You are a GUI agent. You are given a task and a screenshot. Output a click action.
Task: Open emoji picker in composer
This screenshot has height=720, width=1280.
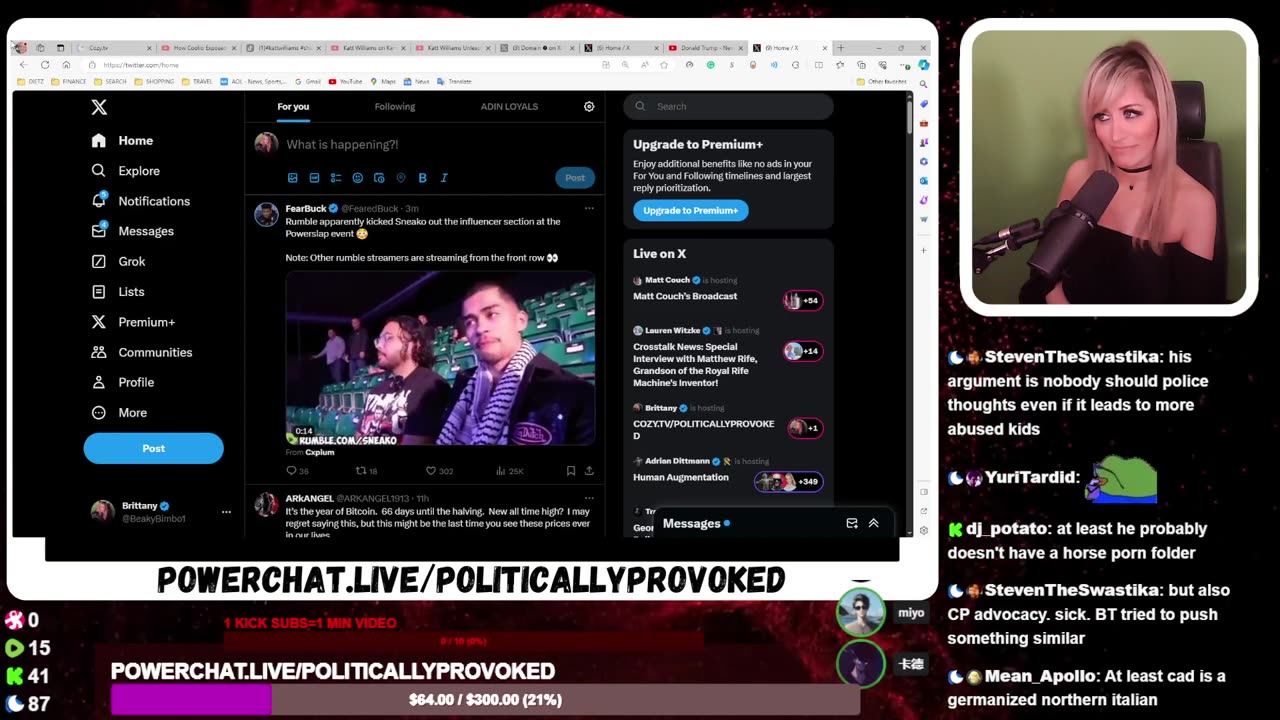point(357,178)
